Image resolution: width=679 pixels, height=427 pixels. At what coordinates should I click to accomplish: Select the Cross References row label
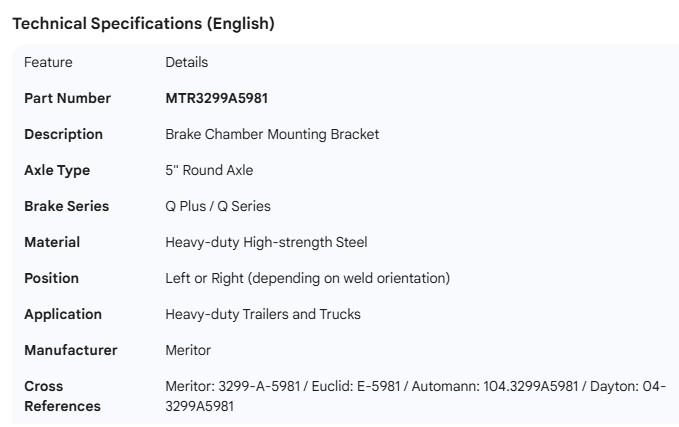tap(62, 396)
